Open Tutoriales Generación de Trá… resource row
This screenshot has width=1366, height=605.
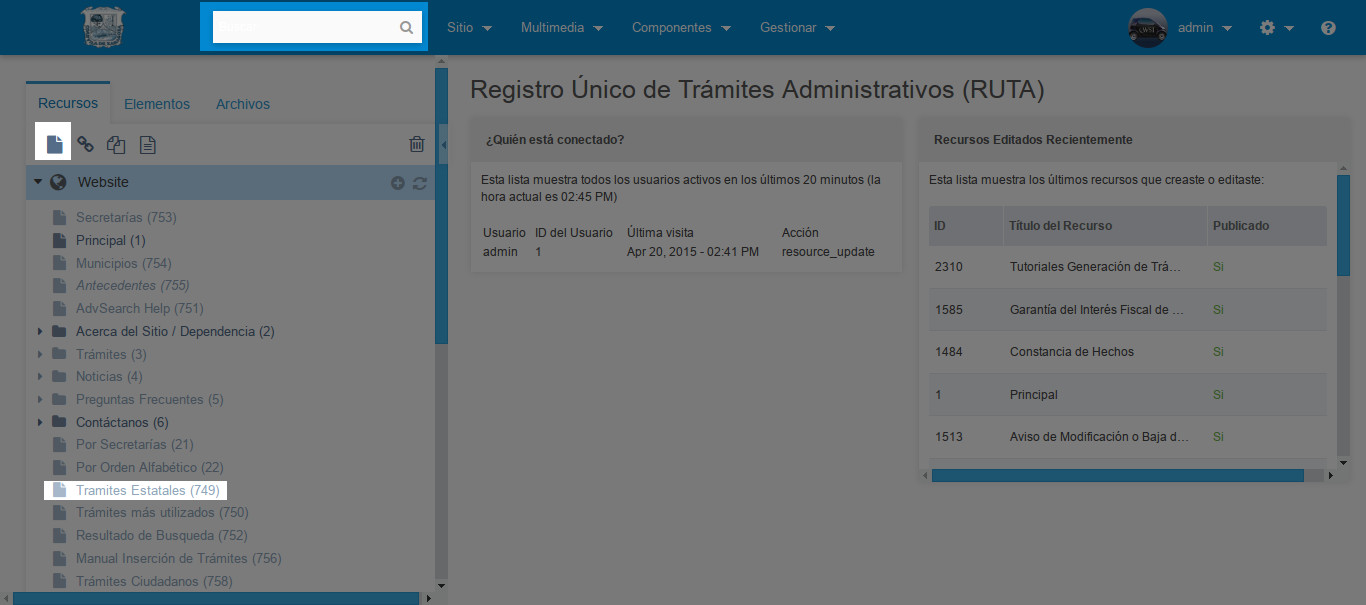[x=1127, y=267]
